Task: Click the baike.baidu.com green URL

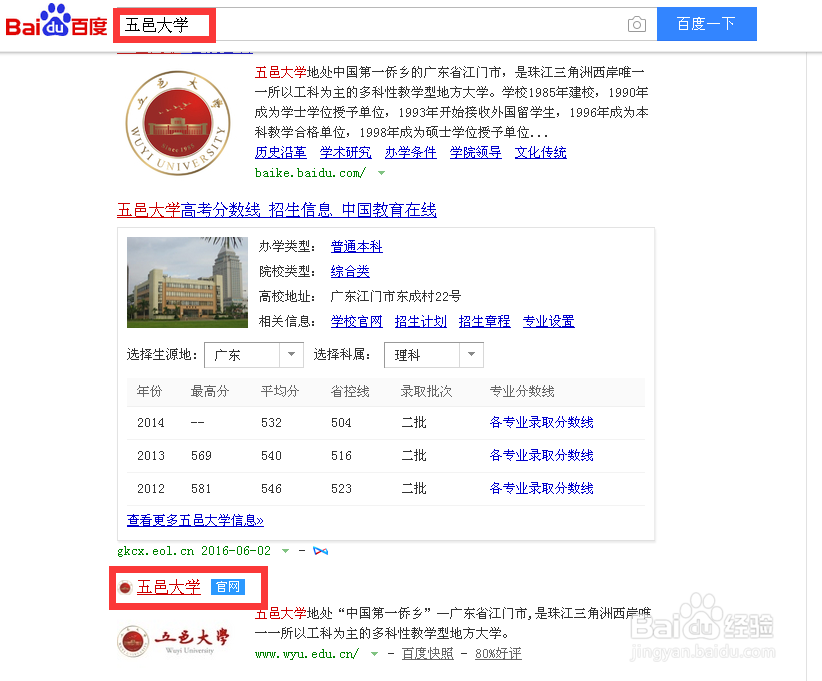Action: point(310,173)
